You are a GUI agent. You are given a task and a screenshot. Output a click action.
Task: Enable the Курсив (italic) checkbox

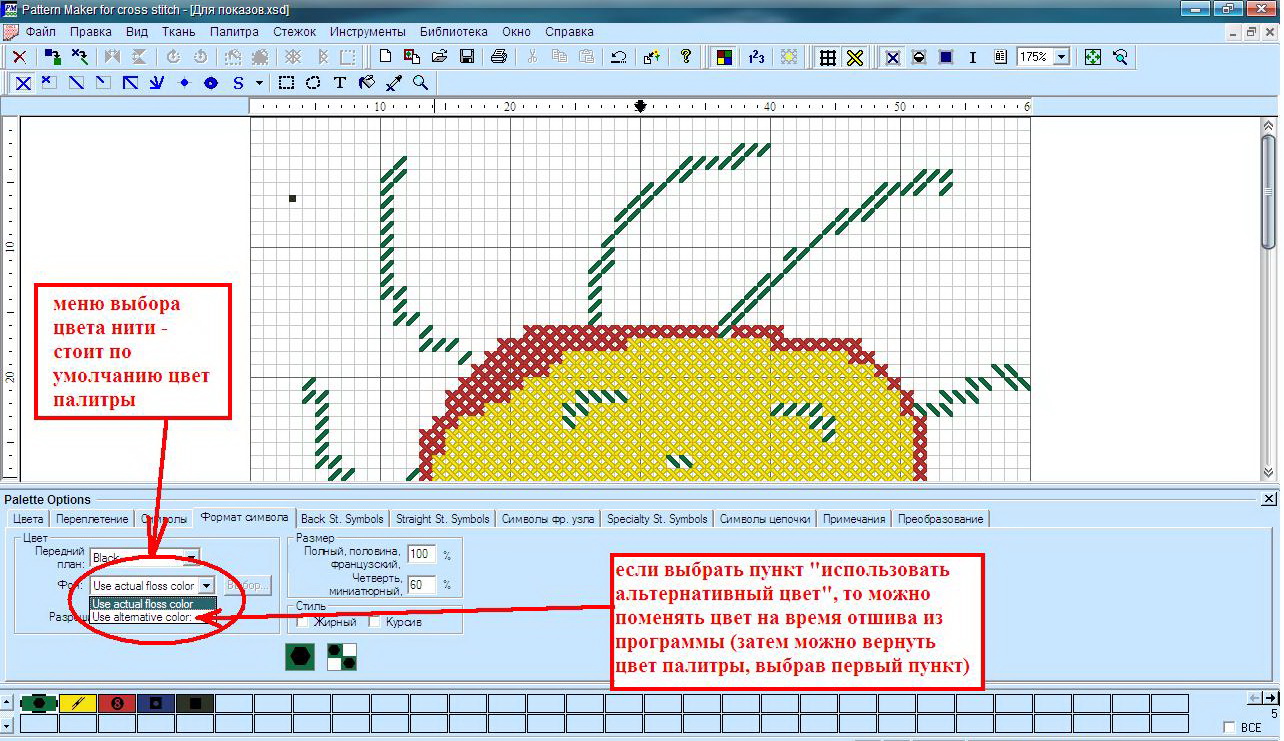(x=374, y=622)
